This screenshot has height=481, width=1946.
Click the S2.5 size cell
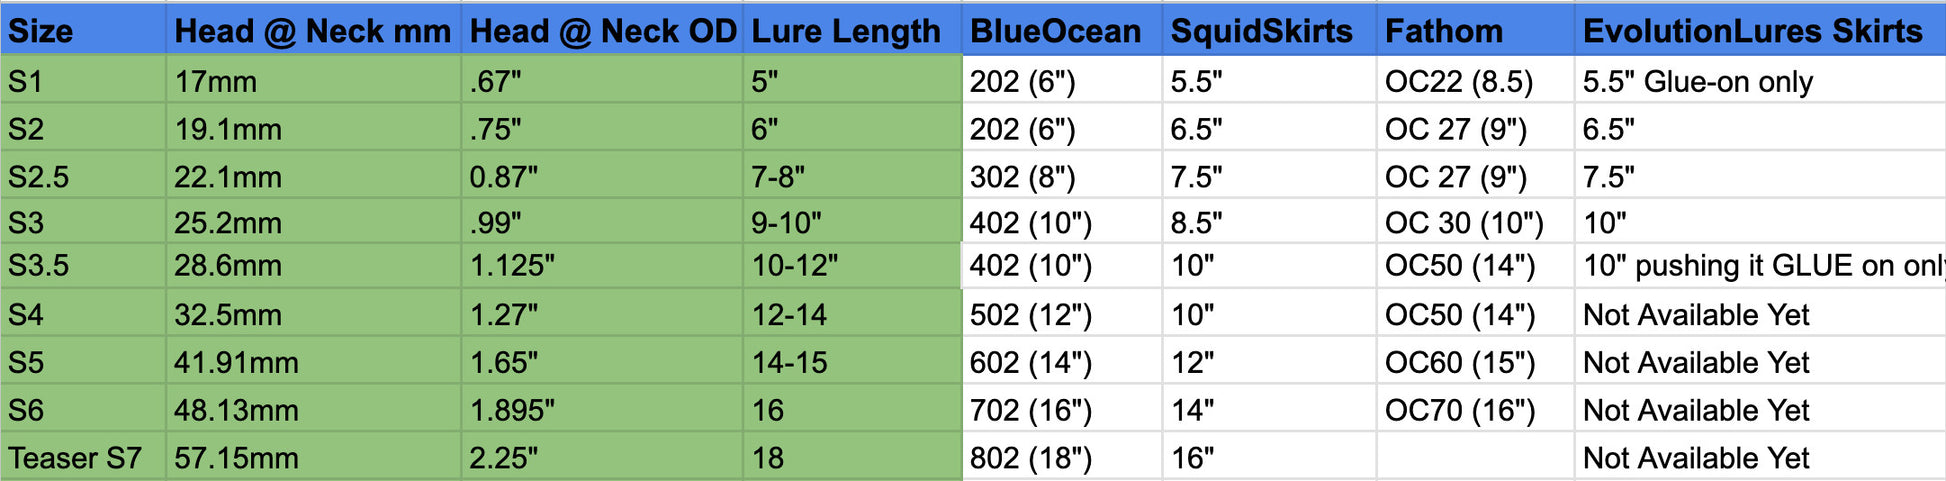click(x=83, y=176)
